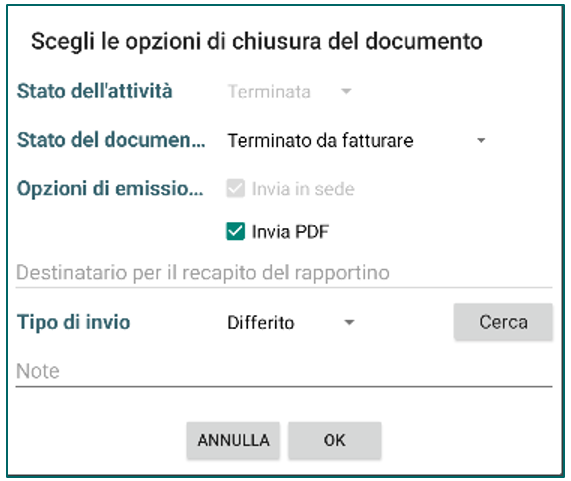Click the Cerca button
571x481 pixels.
[x=503, y=322]
